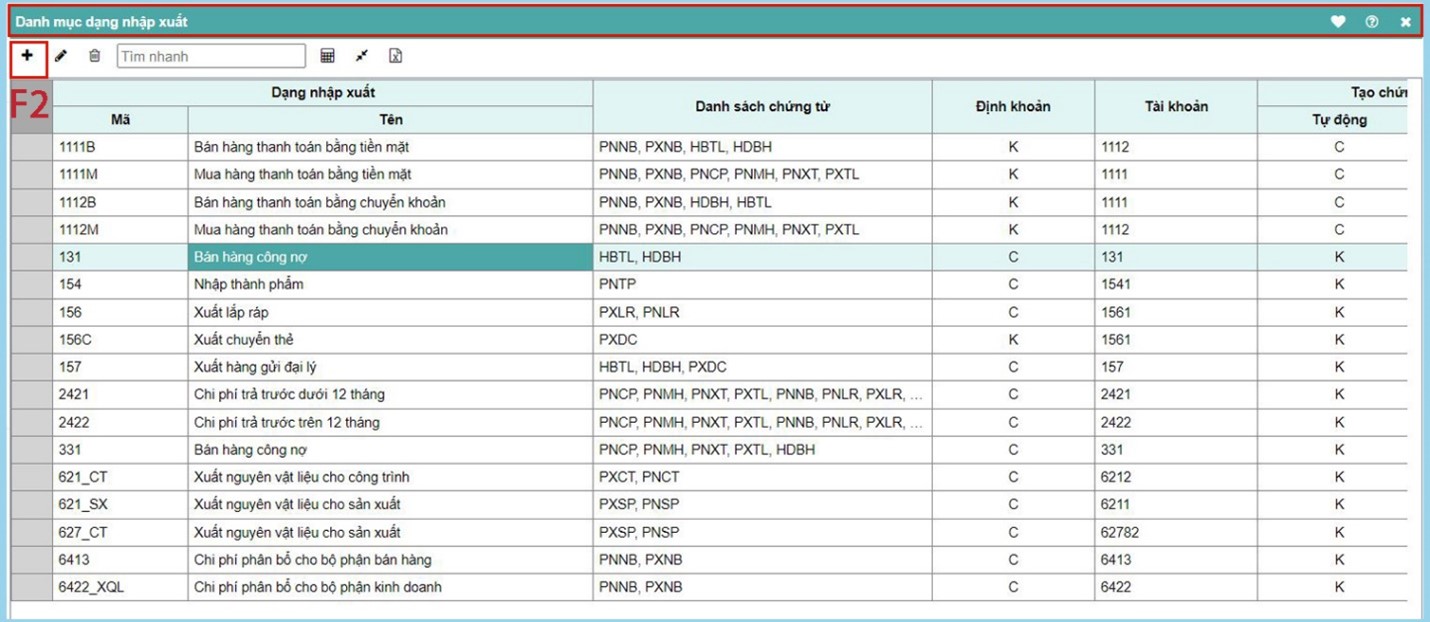
Task: Click the trash can delete icon
Action: [94, 56]
